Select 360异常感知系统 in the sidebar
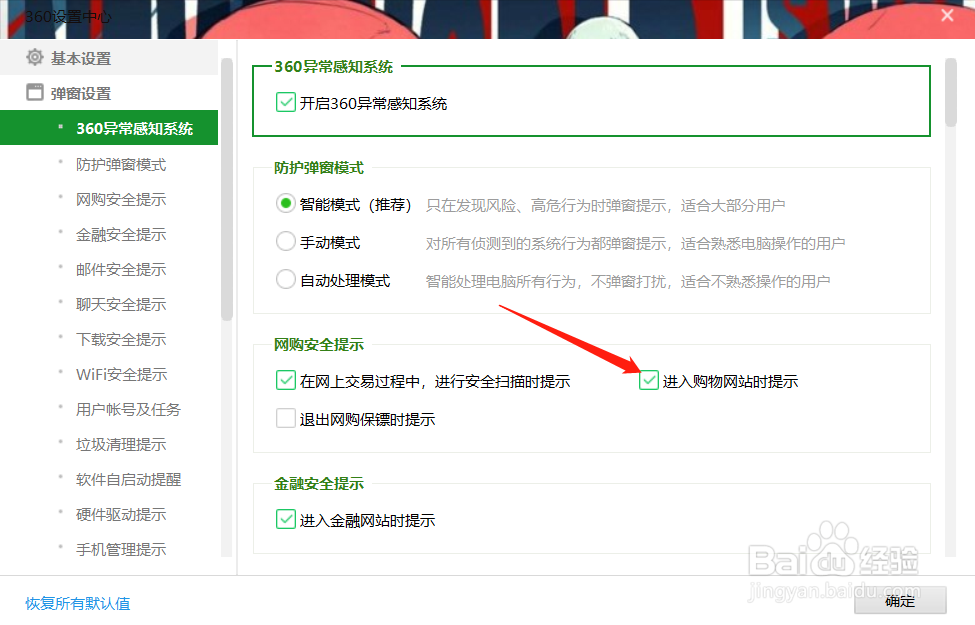Screen dimensions: 975x625 point(109,128)
